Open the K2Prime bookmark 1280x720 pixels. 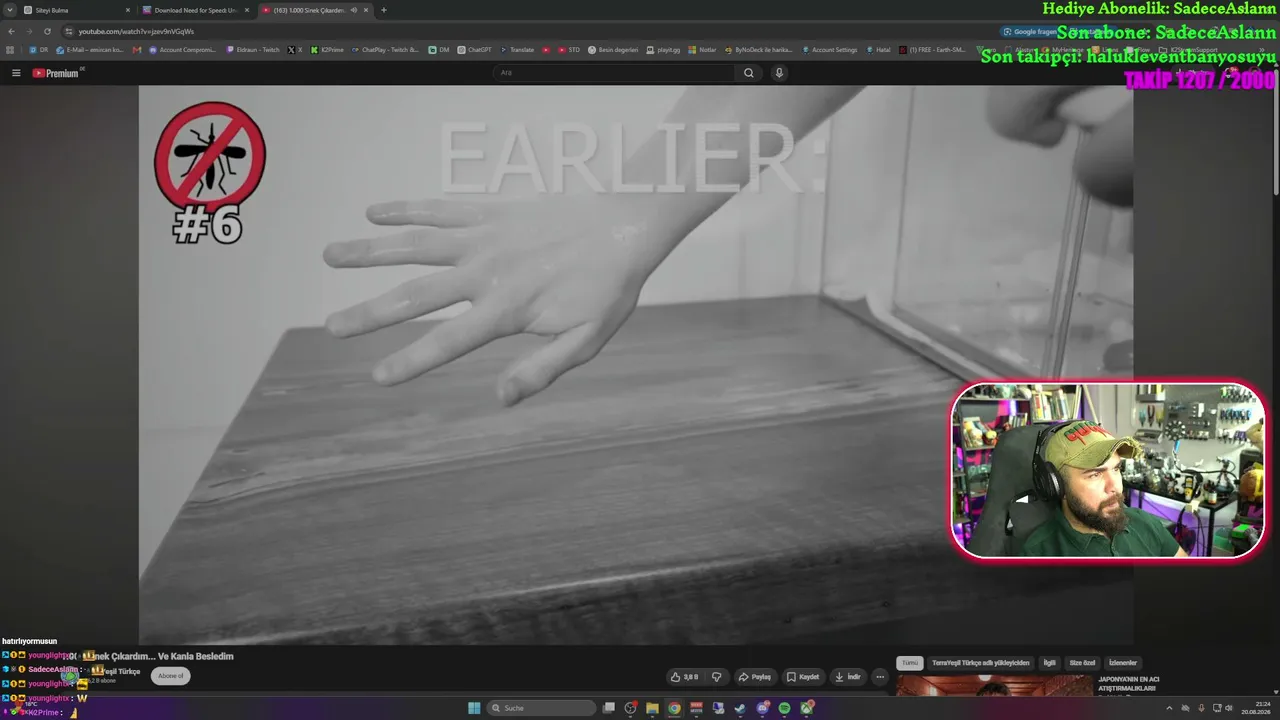(327, 50)
